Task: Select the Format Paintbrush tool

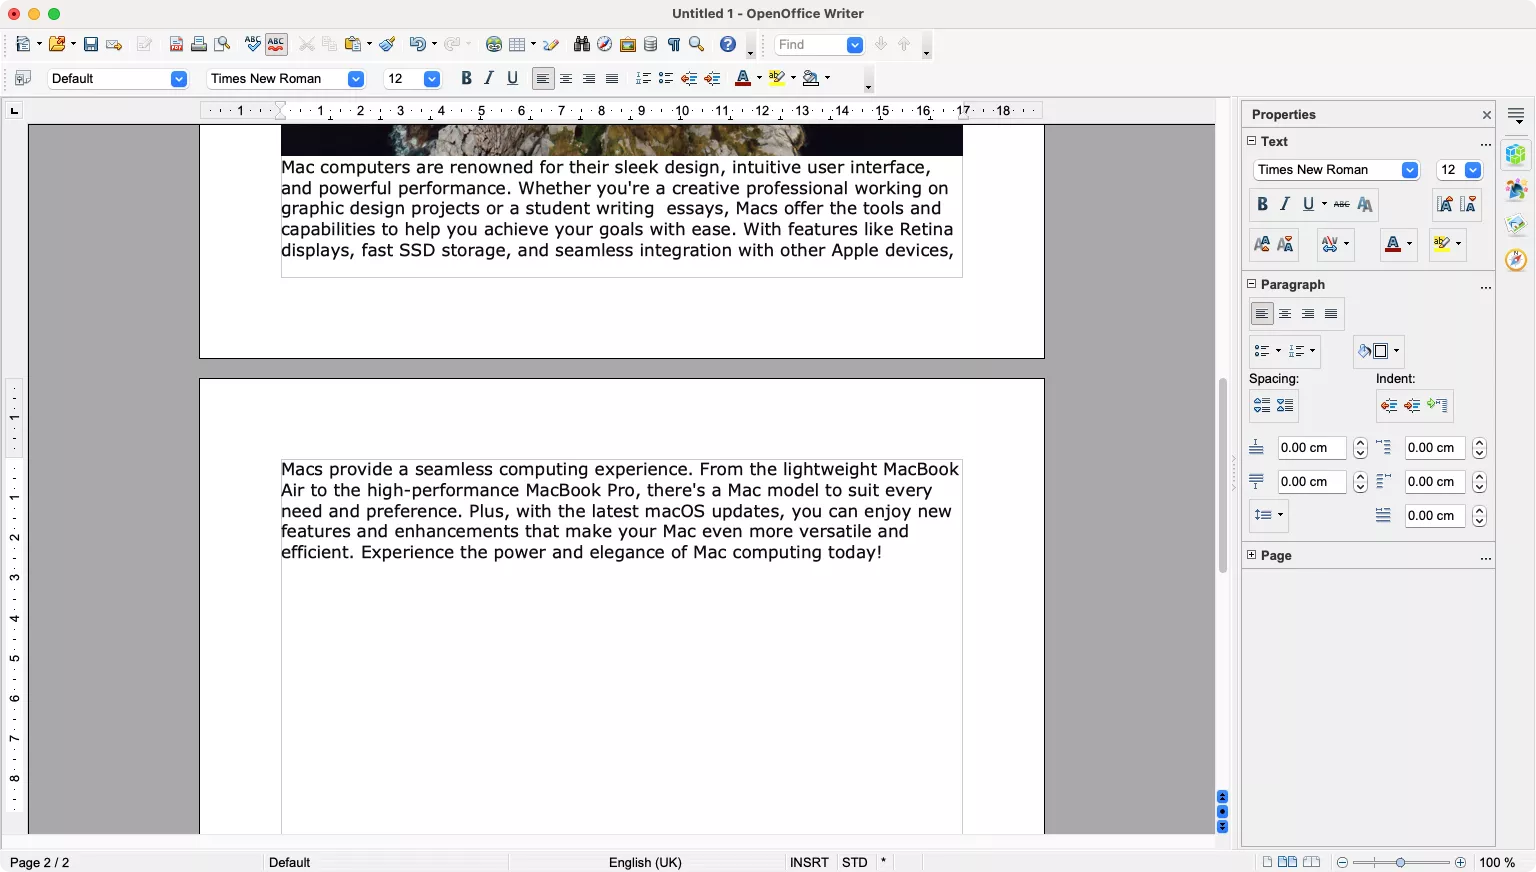Action: [x=388, y=44]
